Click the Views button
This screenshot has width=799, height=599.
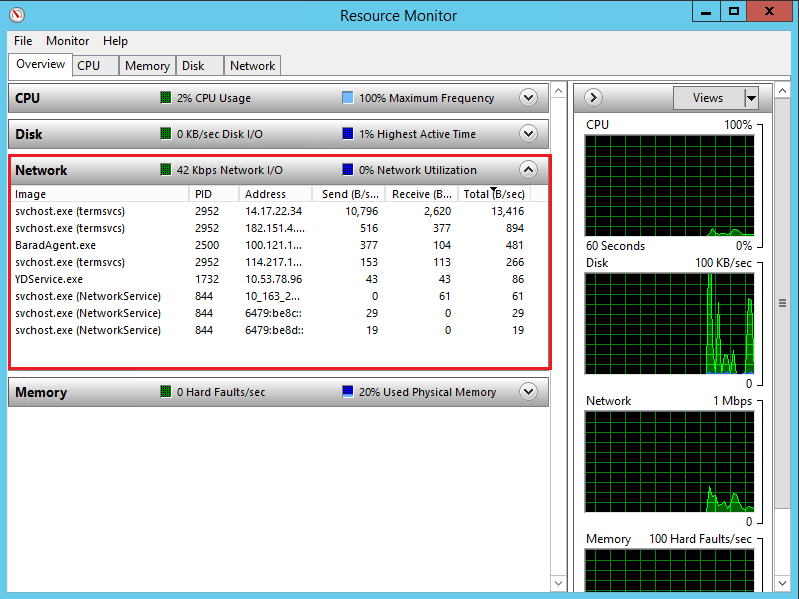707,98
